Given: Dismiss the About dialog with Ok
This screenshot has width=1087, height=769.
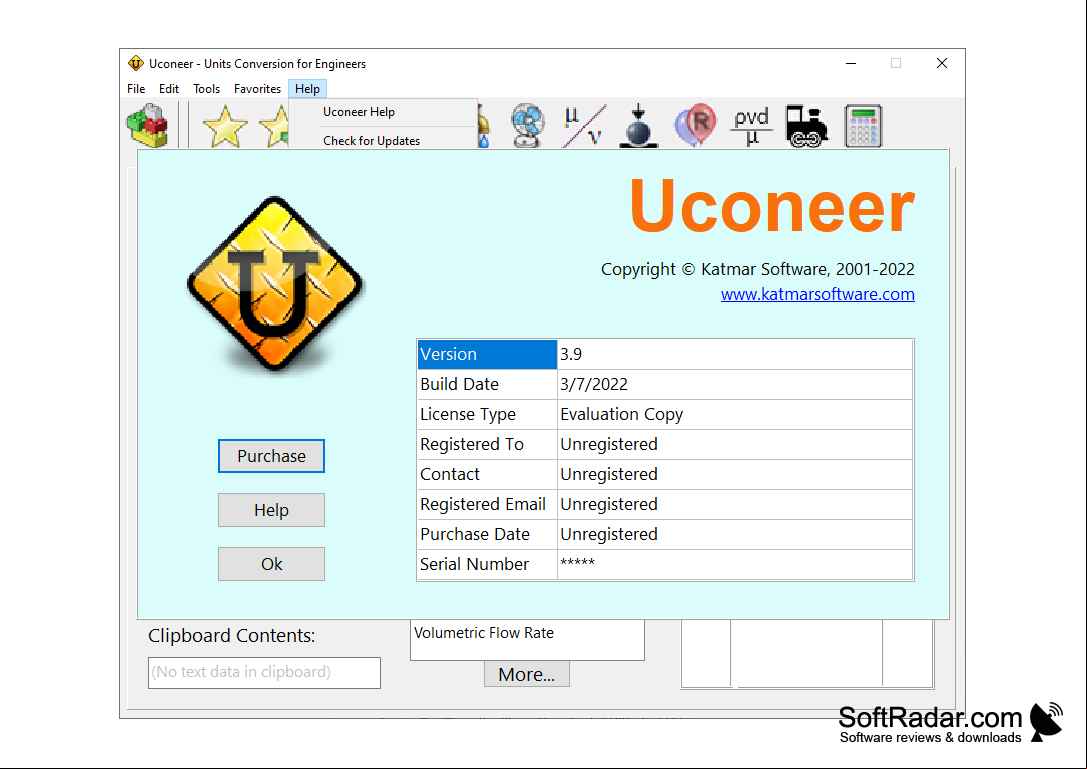Looking at the screenshot, I should pyautogui.click(x=271, y=564).
